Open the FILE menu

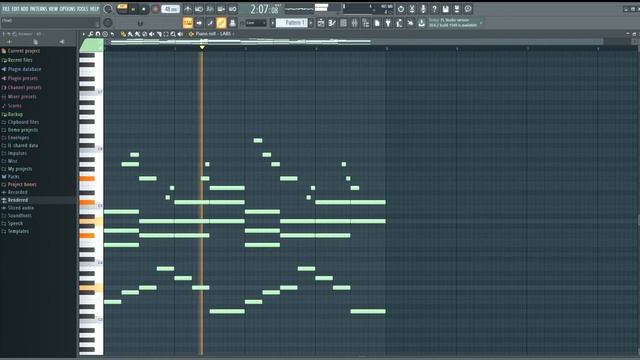click(x=6, y=9)
